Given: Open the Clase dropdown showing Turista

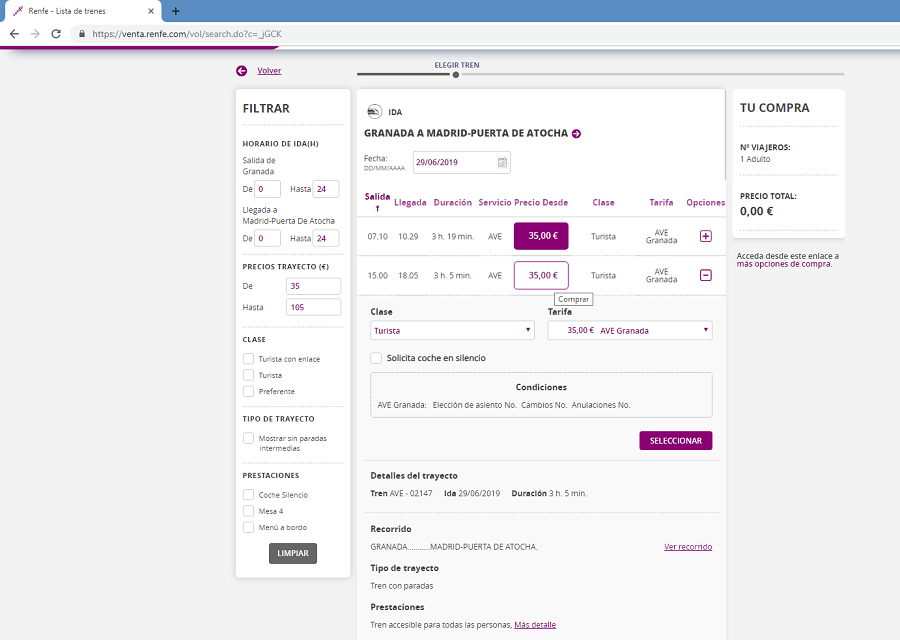Looking at the screenshot, I should point(452,330).
